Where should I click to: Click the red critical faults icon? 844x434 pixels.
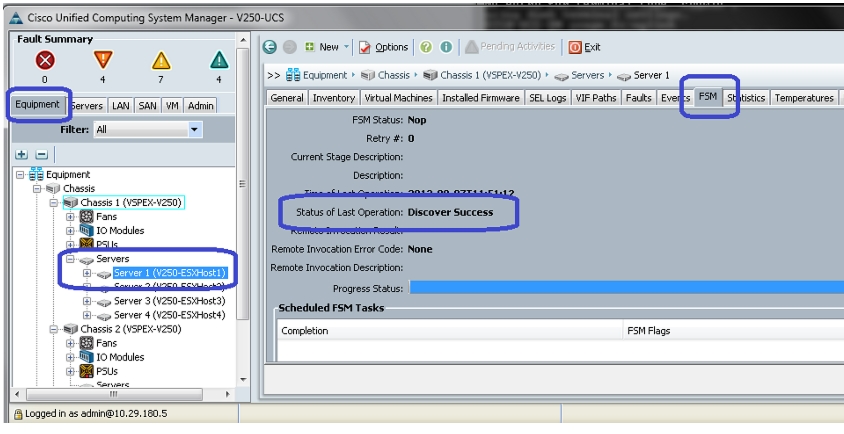point(45,60)
